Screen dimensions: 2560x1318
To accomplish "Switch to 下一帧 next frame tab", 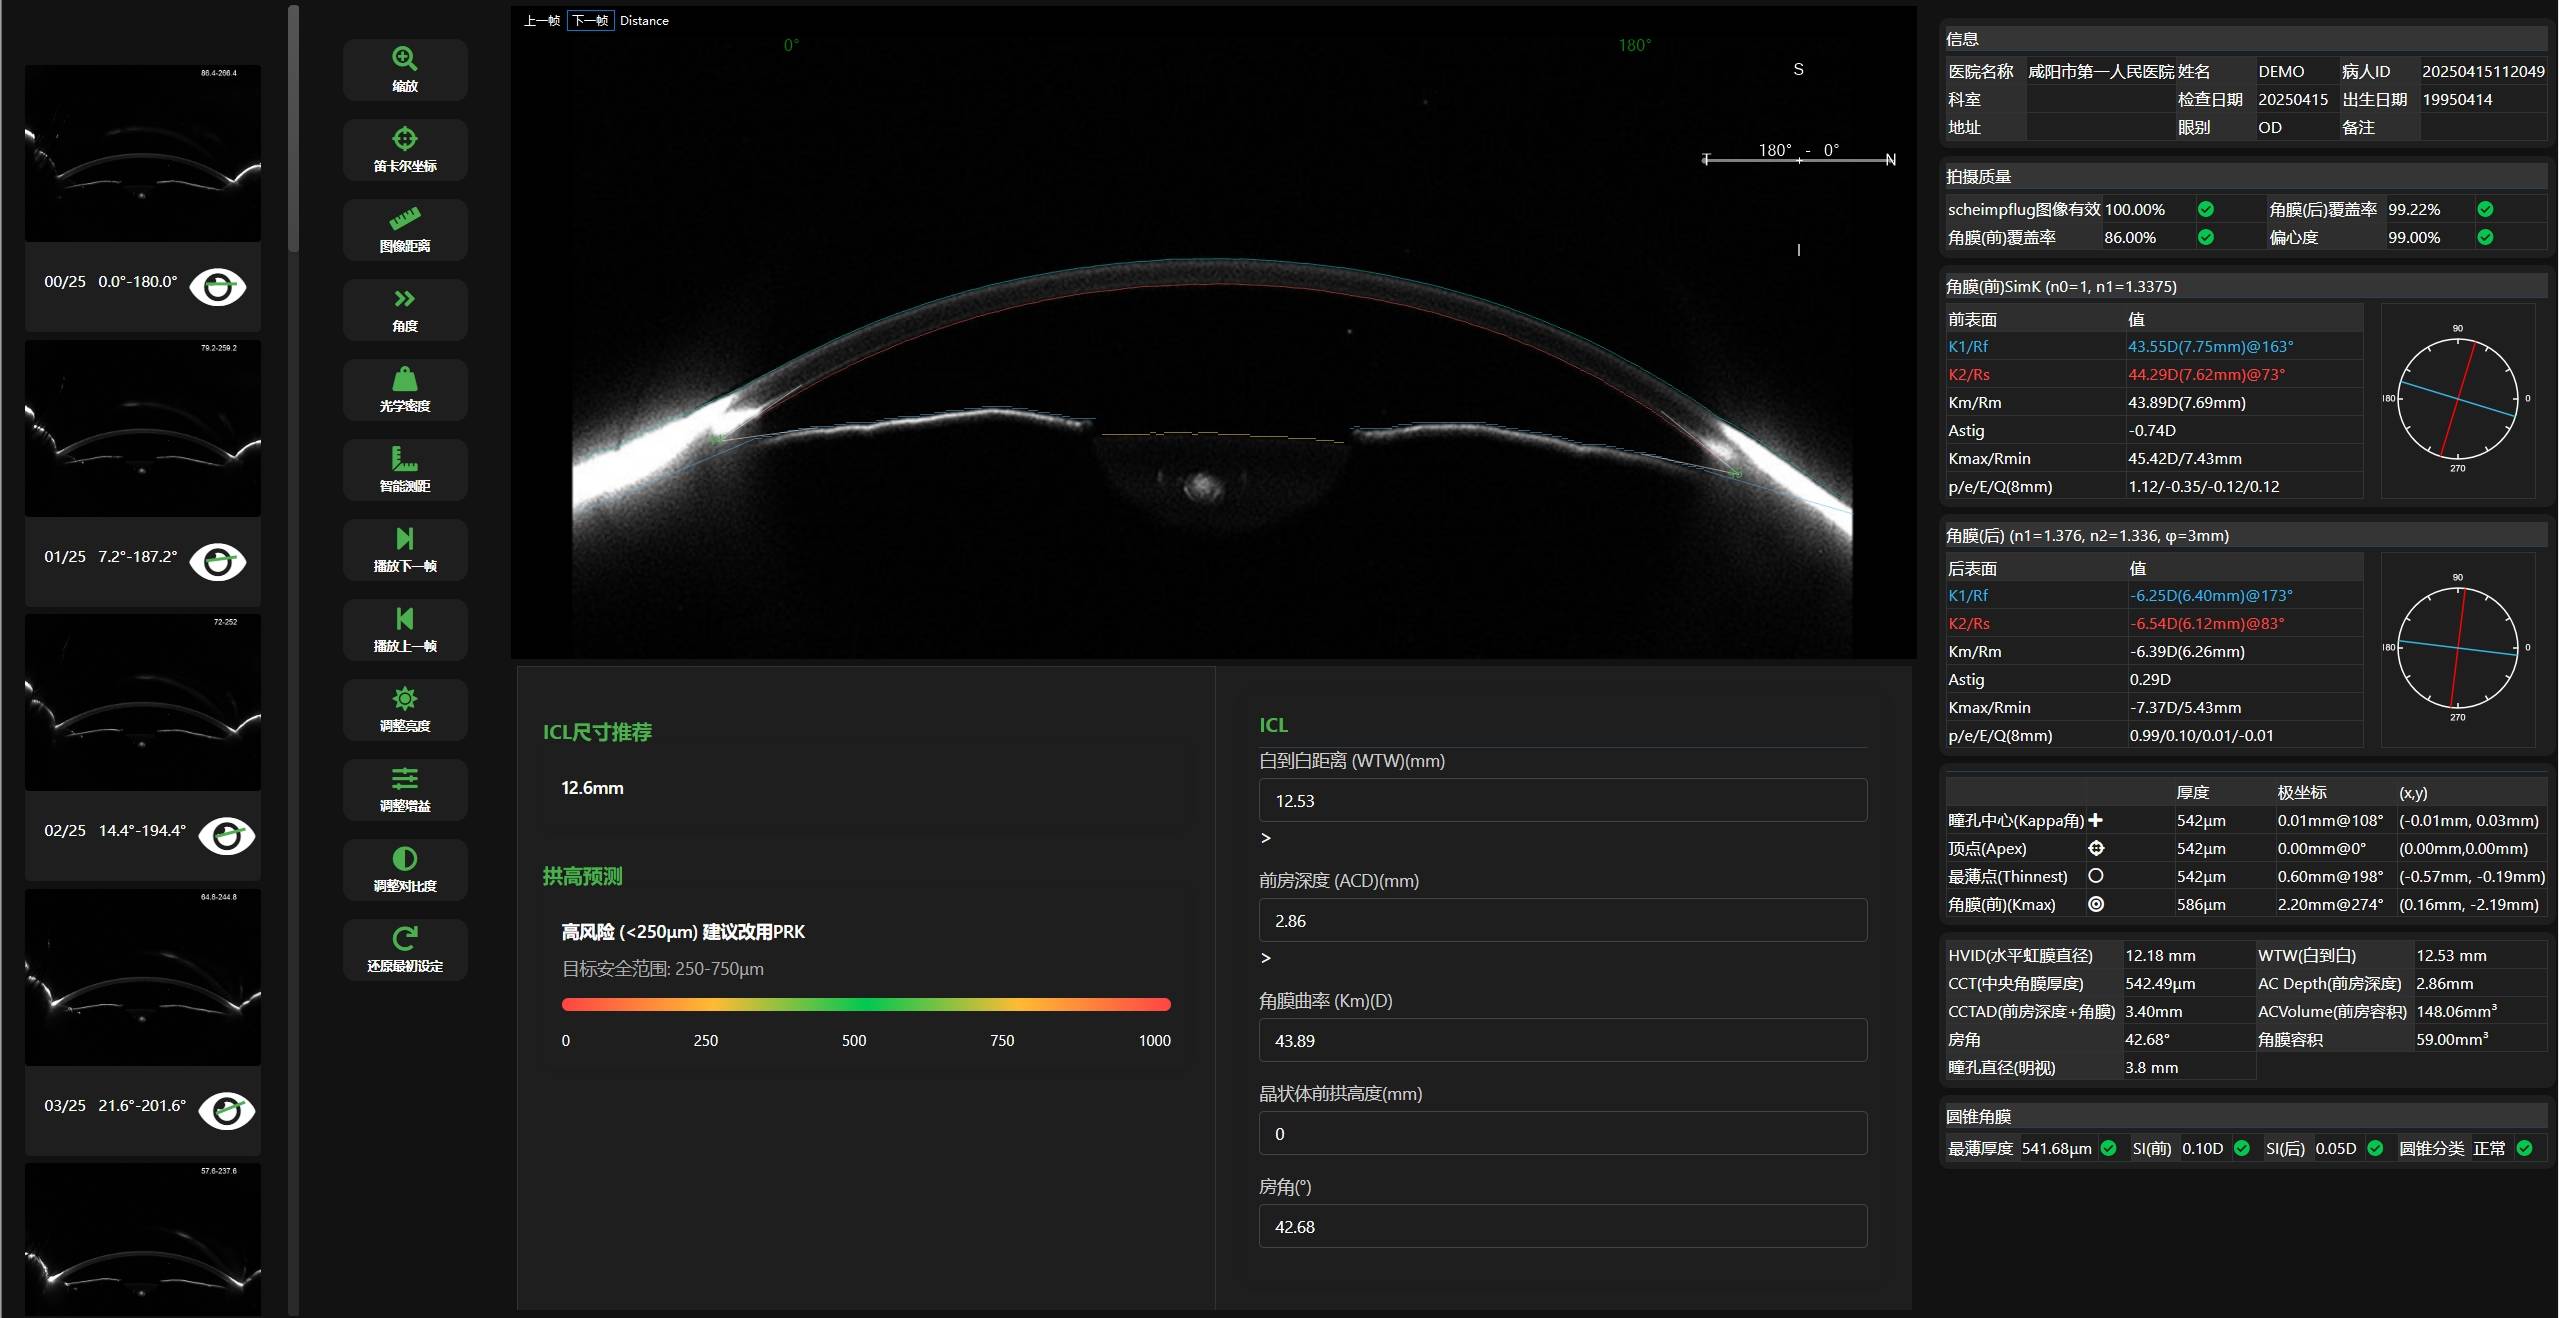I will 590,20.
